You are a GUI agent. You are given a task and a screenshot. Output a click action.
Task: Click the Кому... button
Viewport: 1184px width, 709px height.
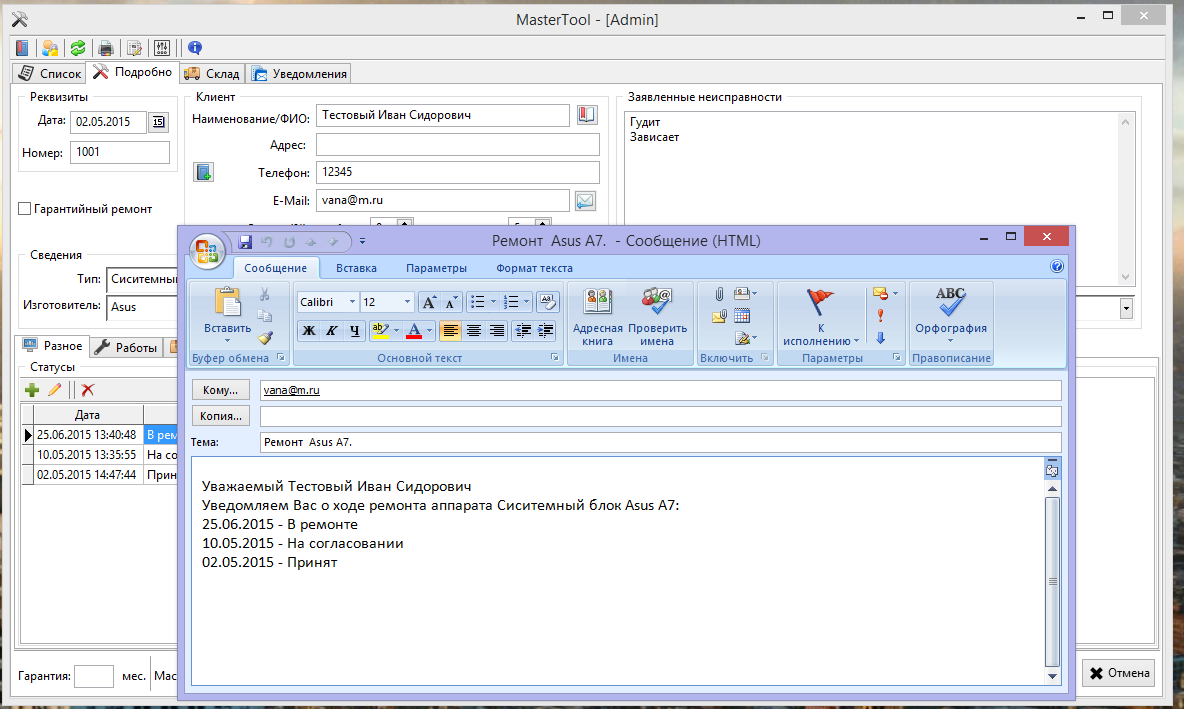(x=220, y=390)
